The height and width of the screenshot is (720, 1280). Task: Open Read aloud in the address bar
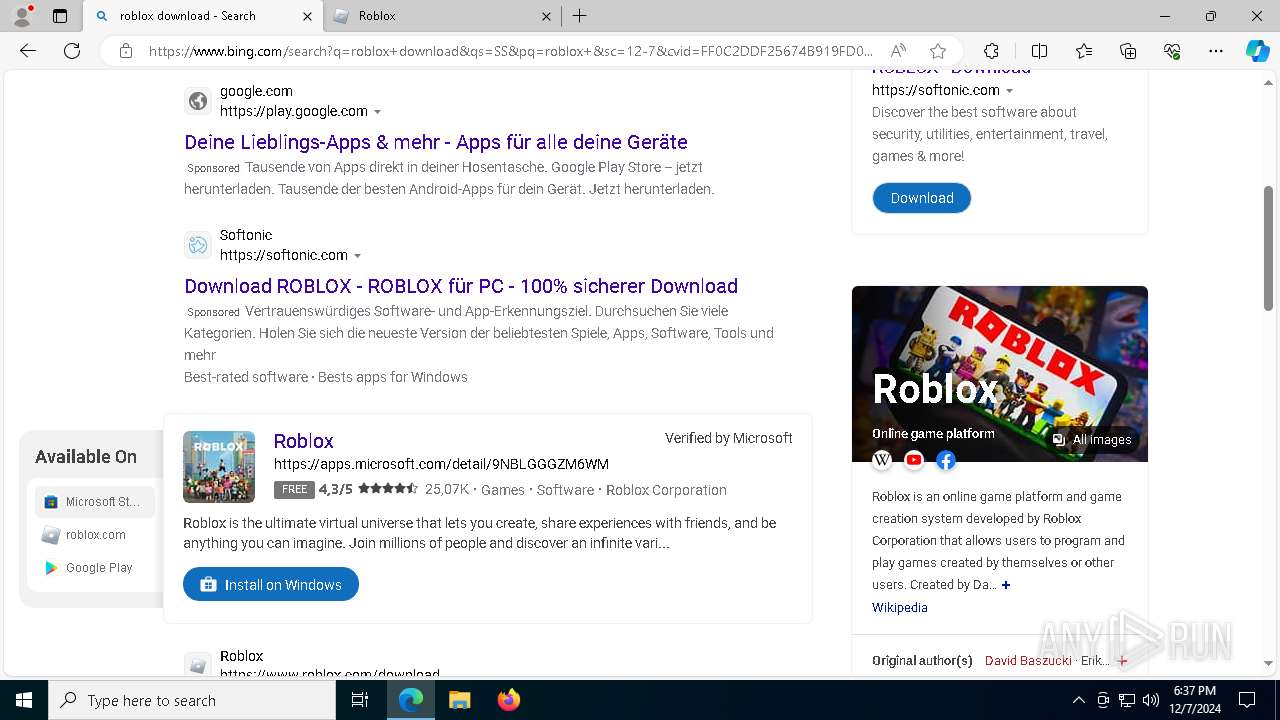click(898, 51)
